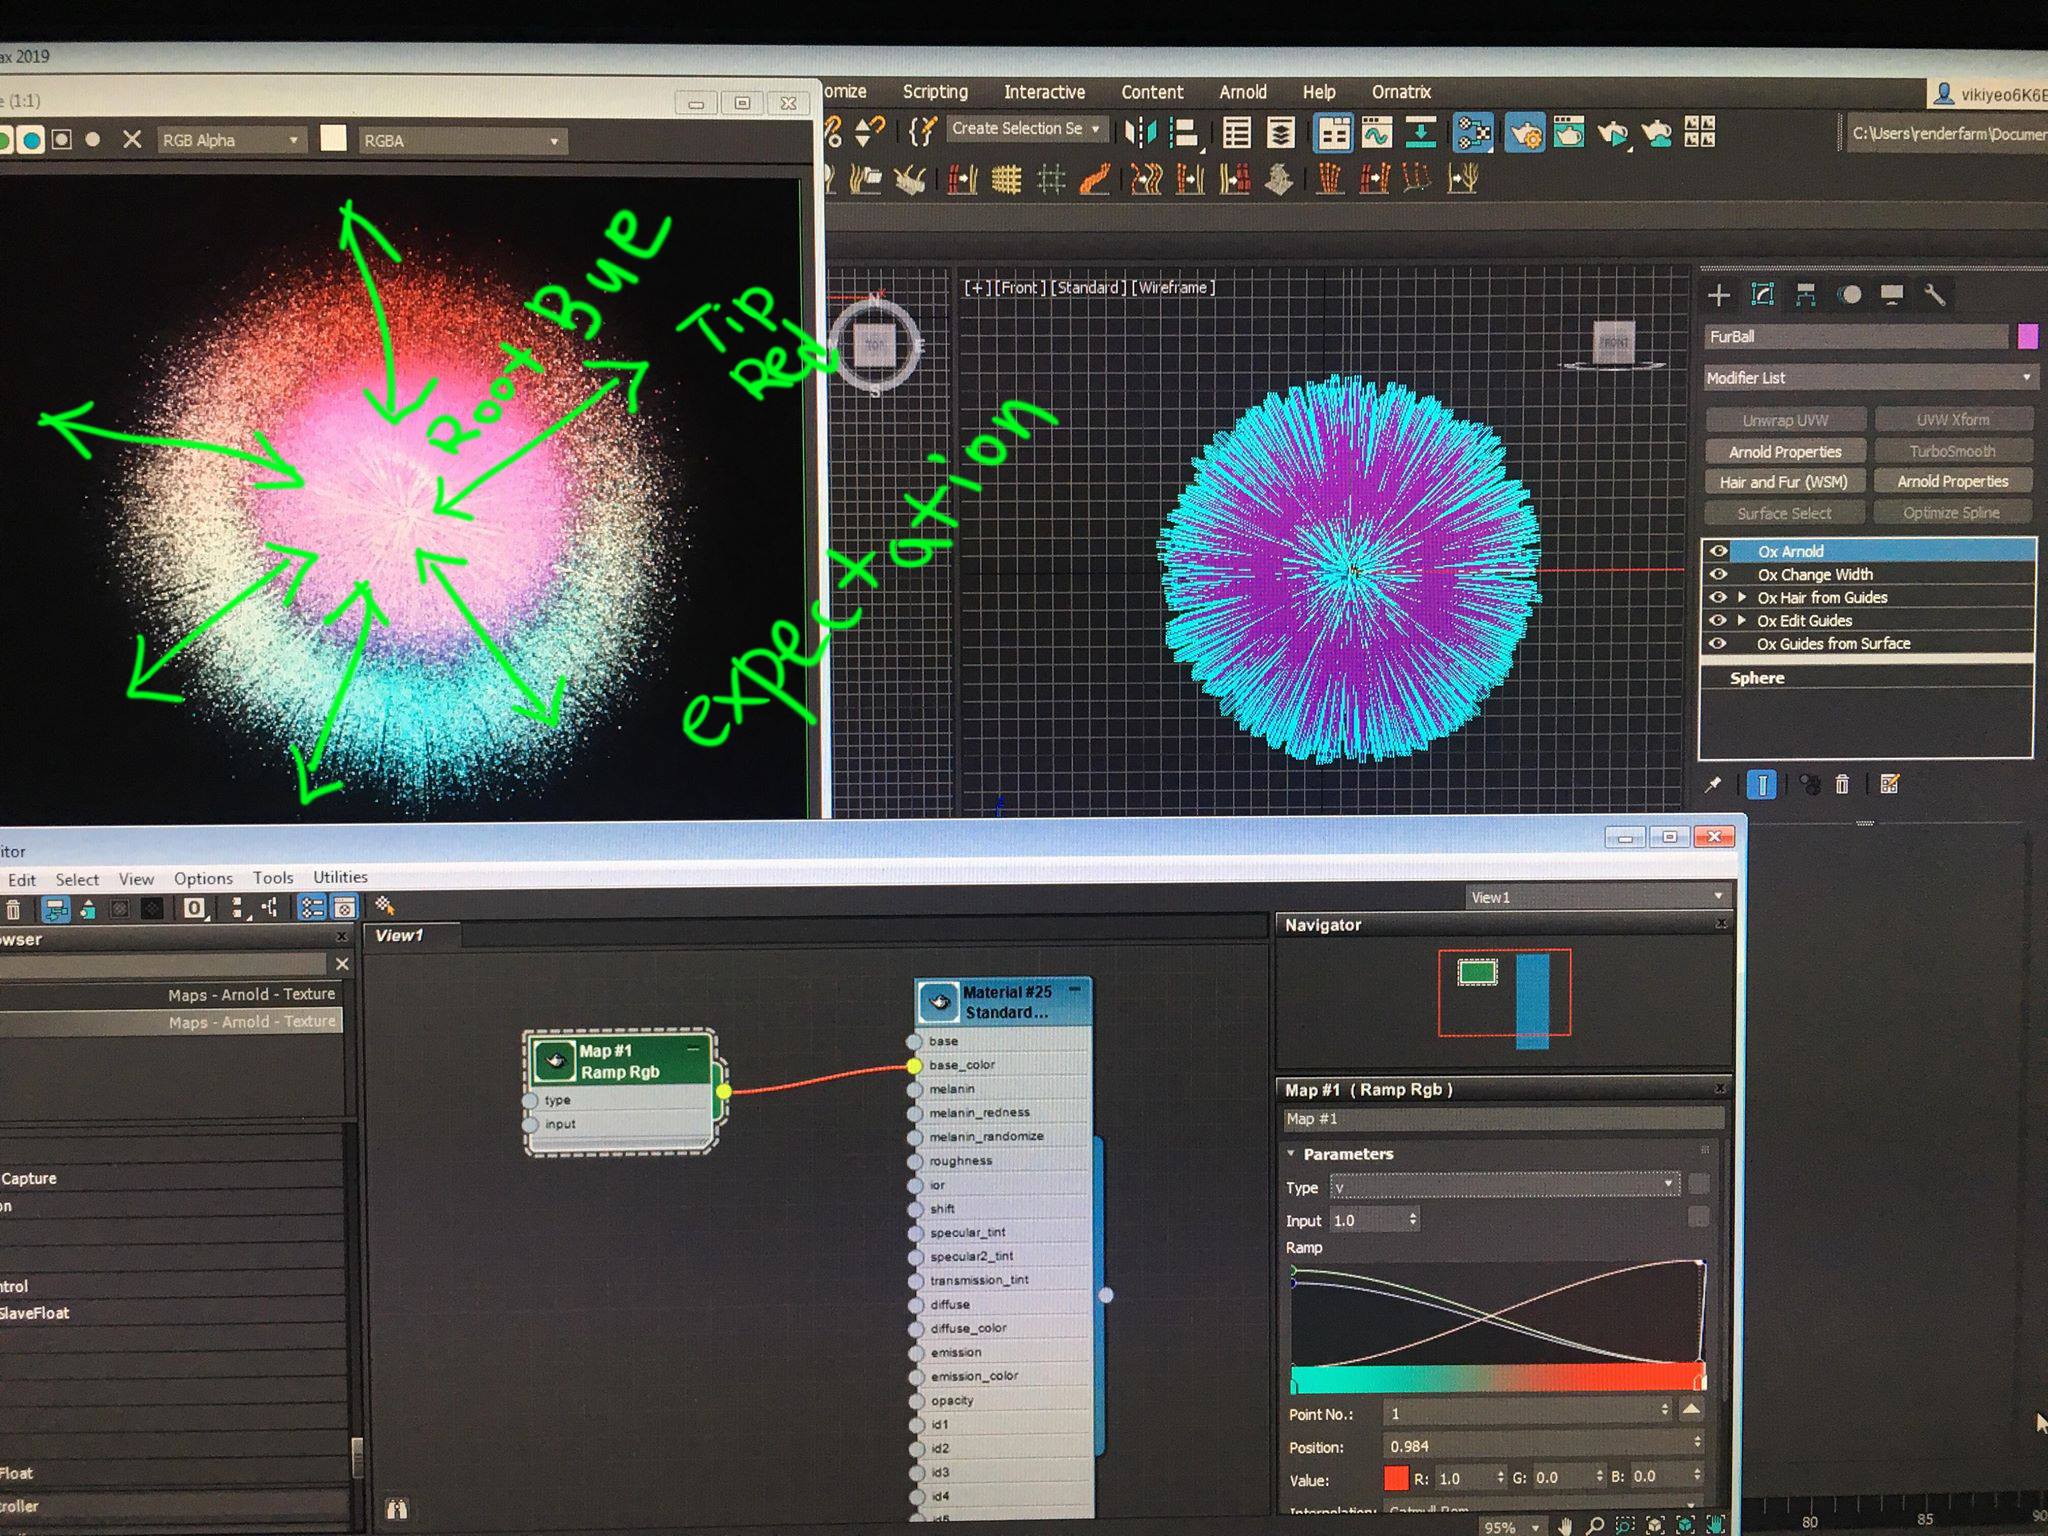Viewport: 2048px width, 1536px height.
Task: Click the ramp Position value field
Action: click(1535, 1446)
